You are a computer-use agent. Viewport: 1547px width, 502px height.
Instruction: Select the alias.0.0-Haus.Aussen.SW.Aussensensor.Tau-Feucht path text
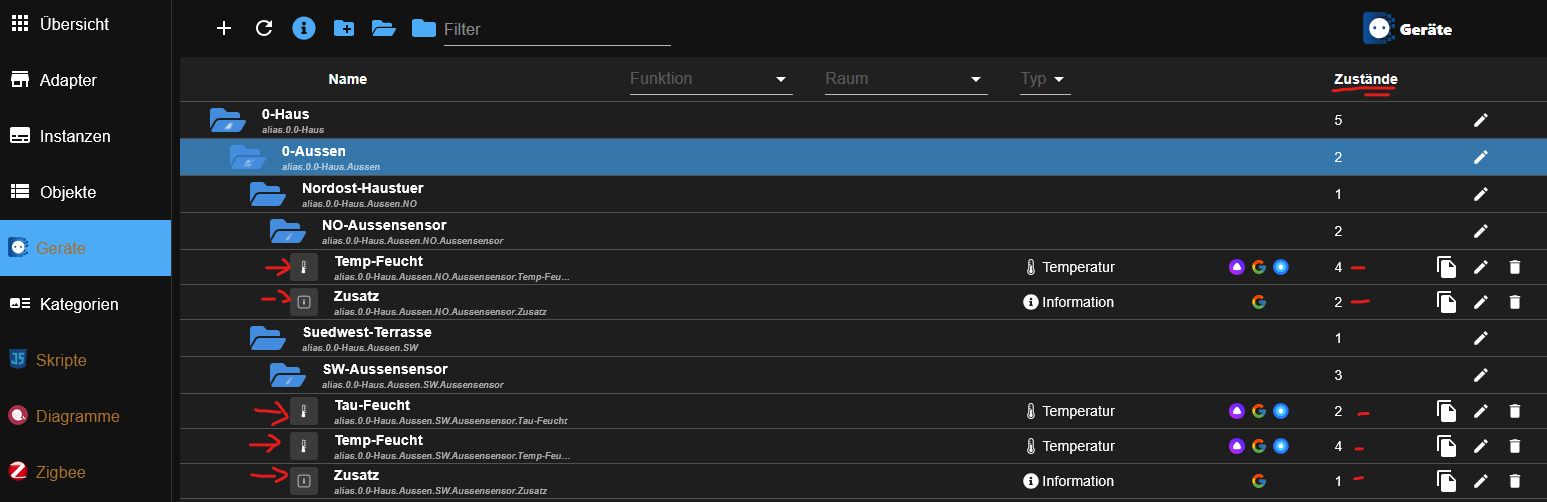pos(451,421)
